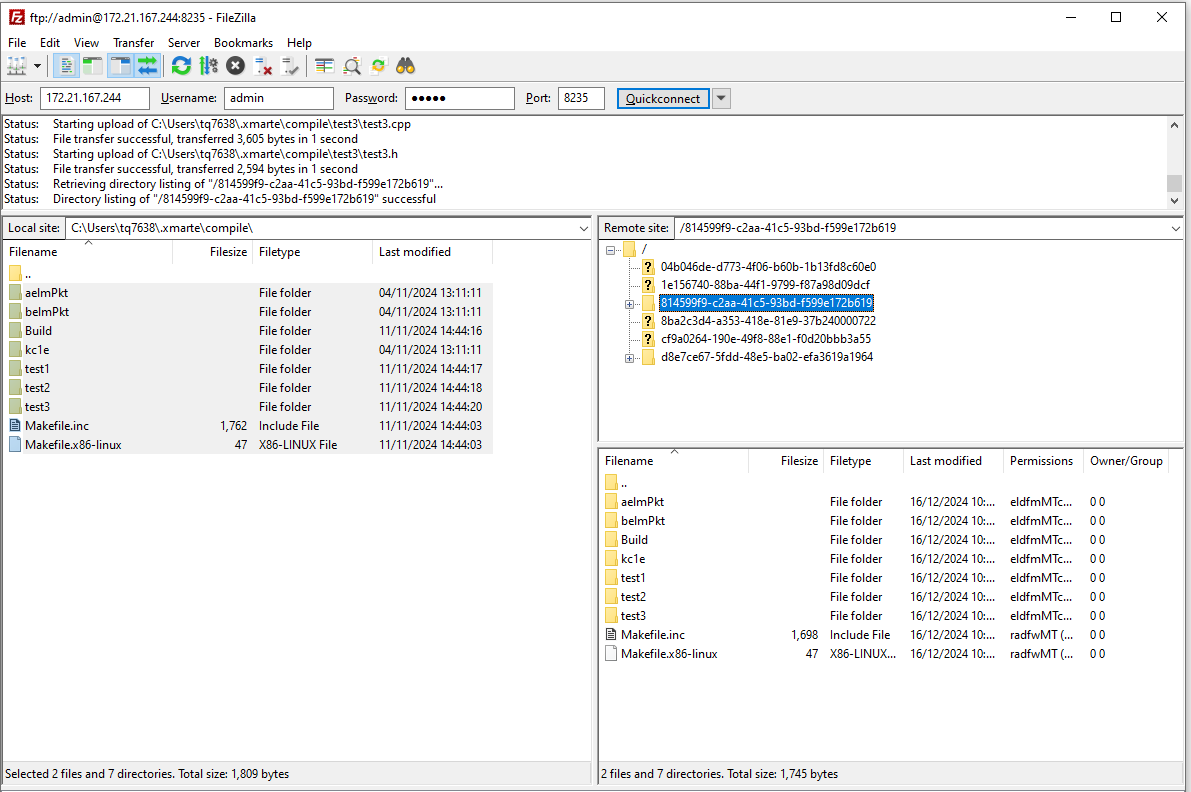Image resolution: width=1191 pixels, height=792 pixels.
Task: Expand the d8e7ce67 remote folder
Action: click(628, 357)
